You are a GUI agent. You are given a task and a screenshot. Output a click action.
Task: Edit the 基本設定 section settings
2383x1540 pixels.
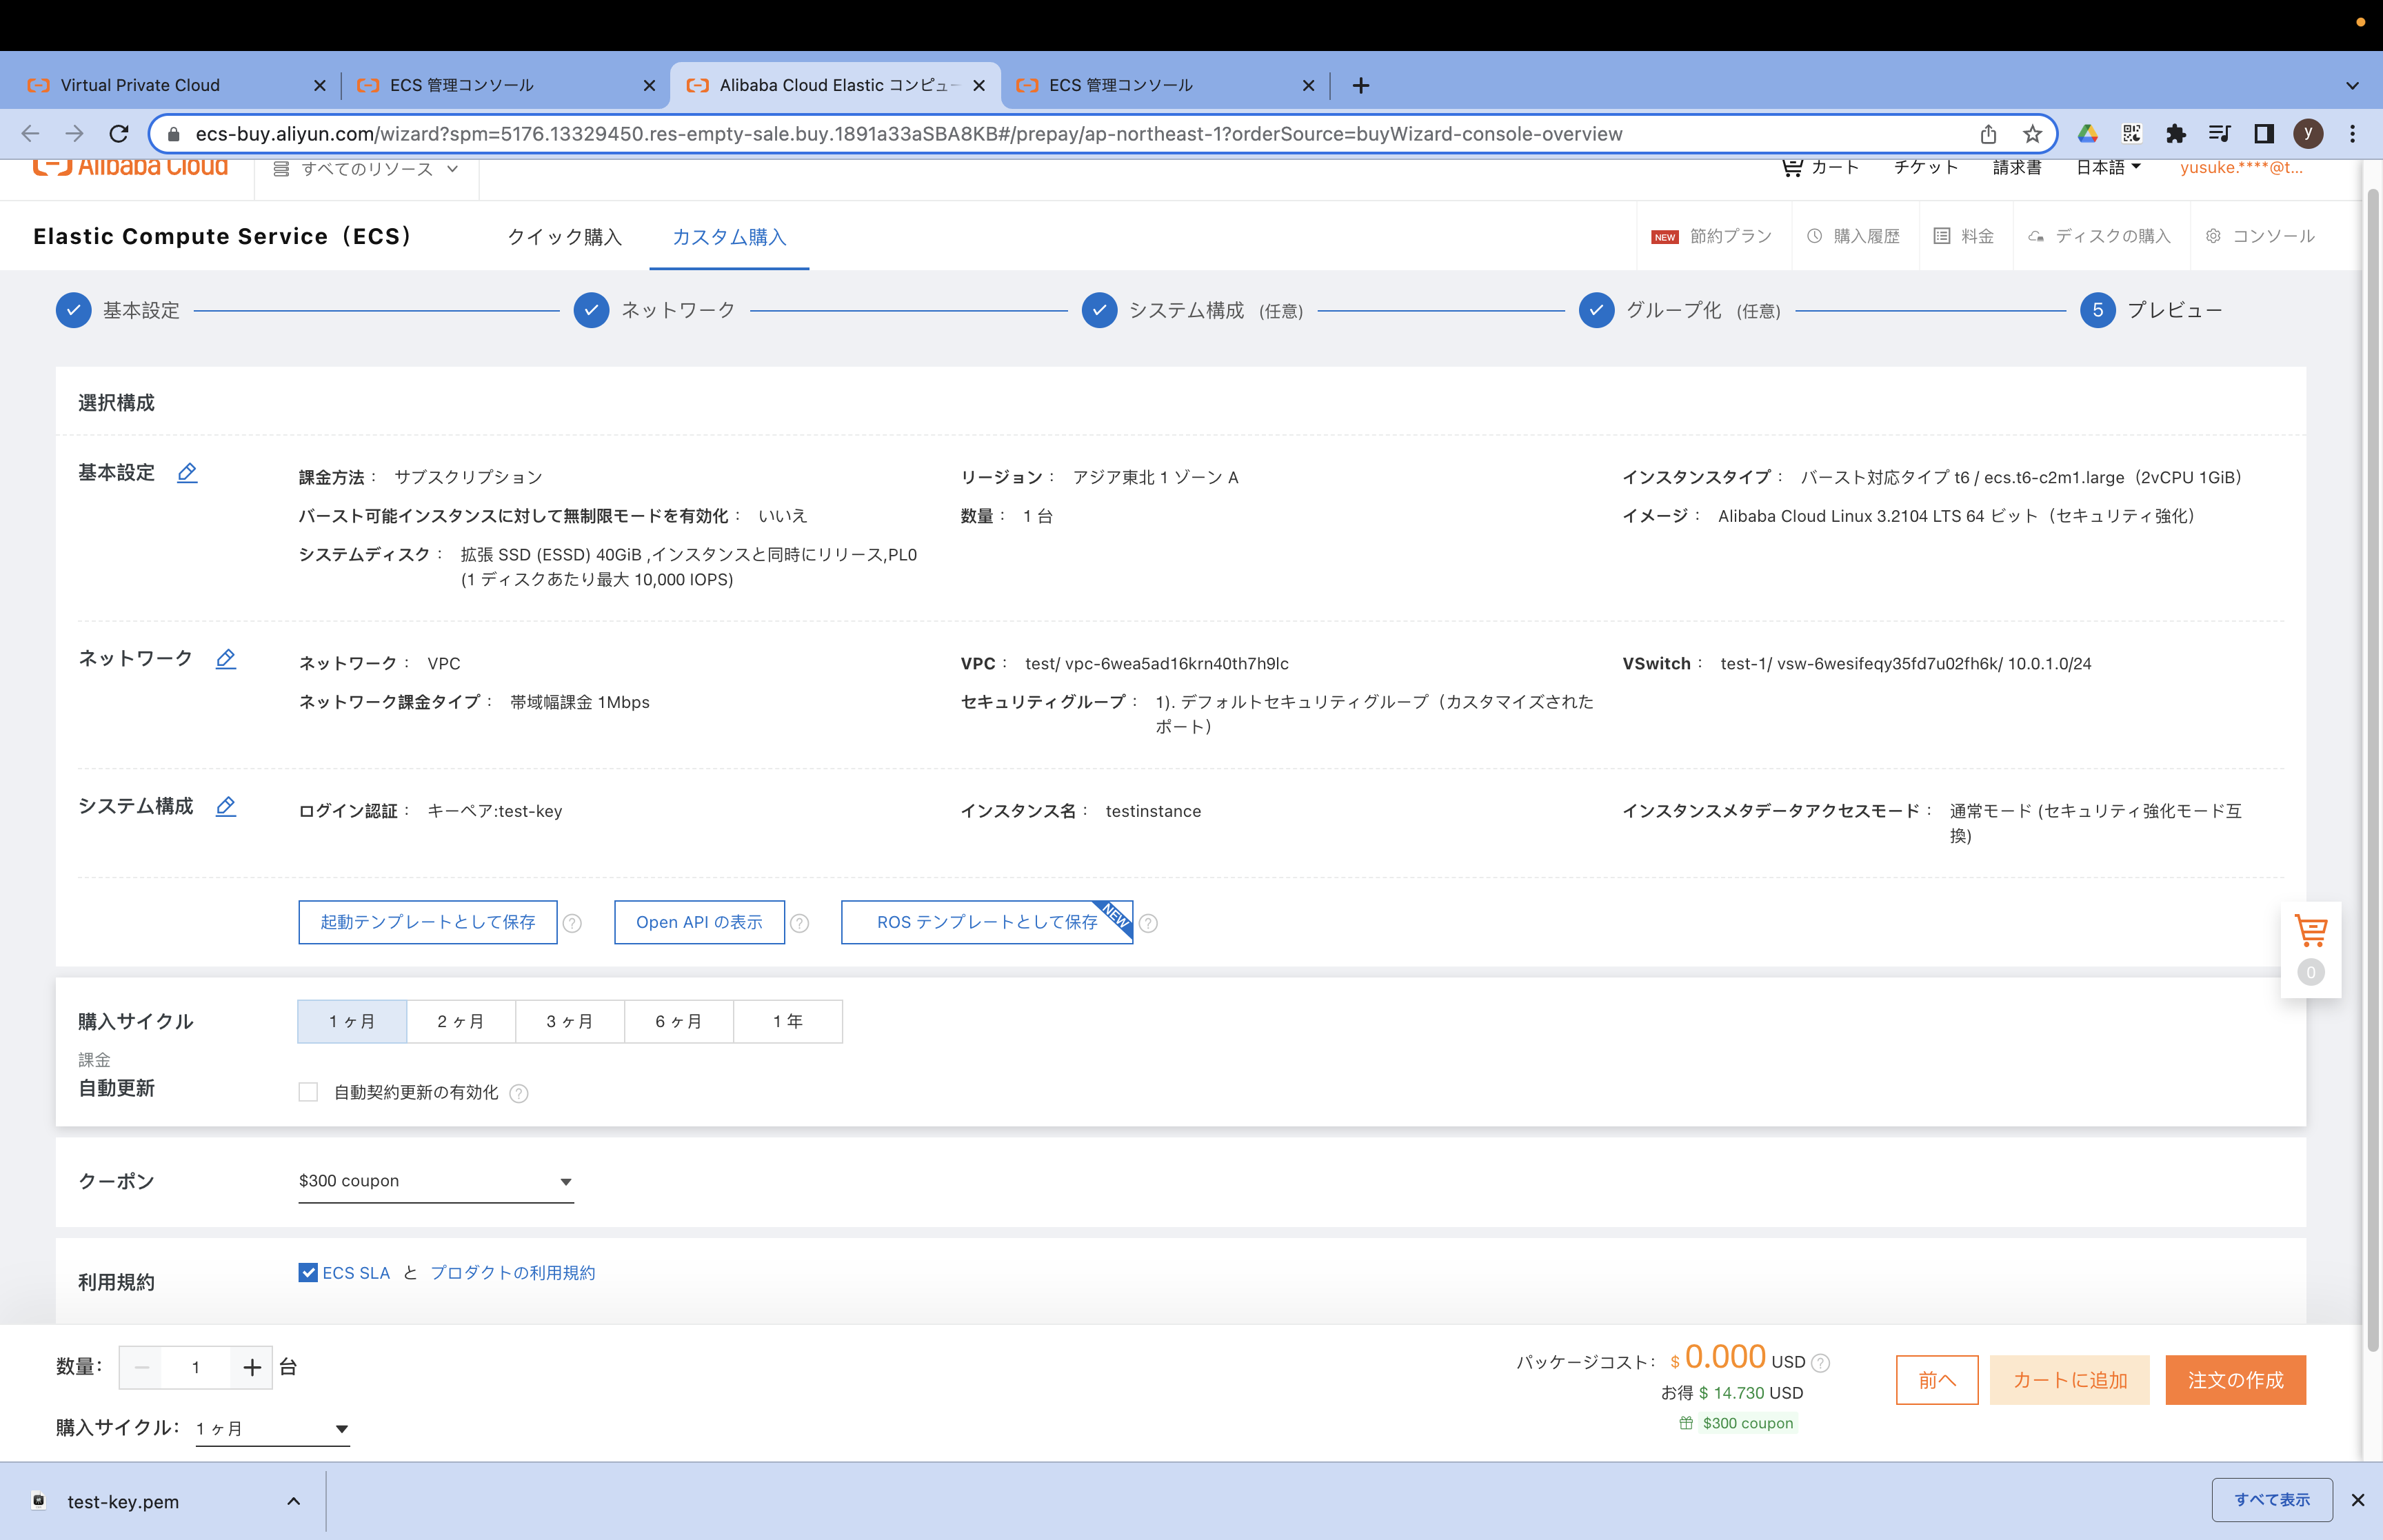tap(187, 473)
